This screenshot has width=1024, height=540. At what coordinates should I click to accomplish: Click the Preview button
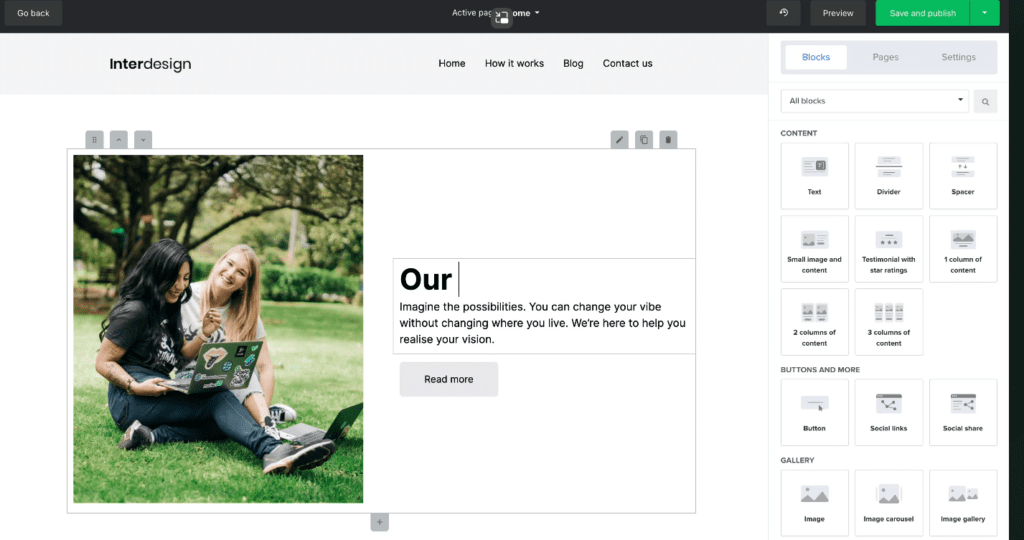838,13
